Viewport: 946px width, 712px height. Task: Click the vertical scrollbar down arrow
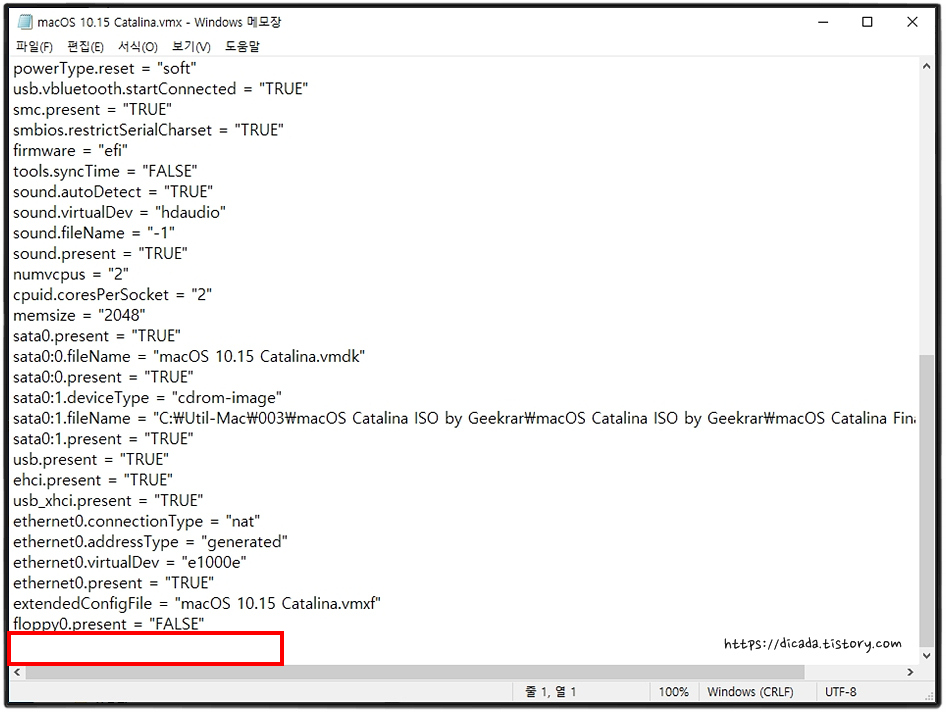pyautogui.click(x=926, y=656)
